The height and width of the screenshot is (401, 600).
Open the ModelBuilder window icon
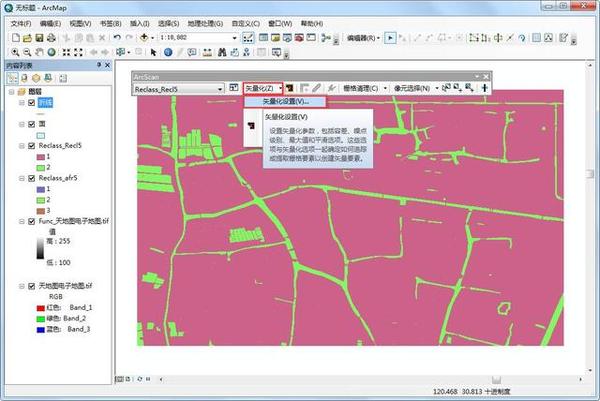(x=326, y=37)
